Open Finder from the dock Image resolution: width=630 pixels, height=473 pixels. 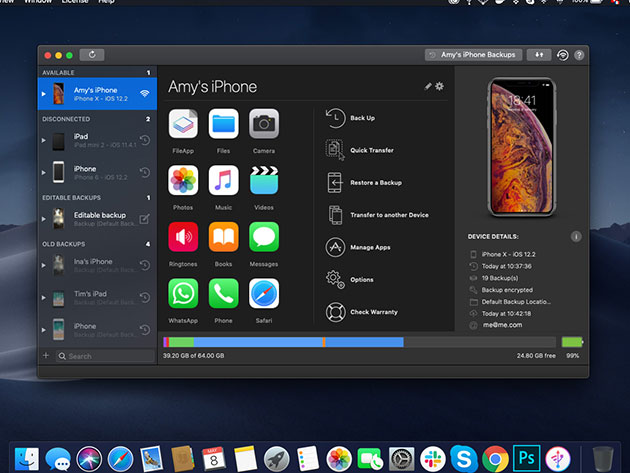[x=27, y=459]
